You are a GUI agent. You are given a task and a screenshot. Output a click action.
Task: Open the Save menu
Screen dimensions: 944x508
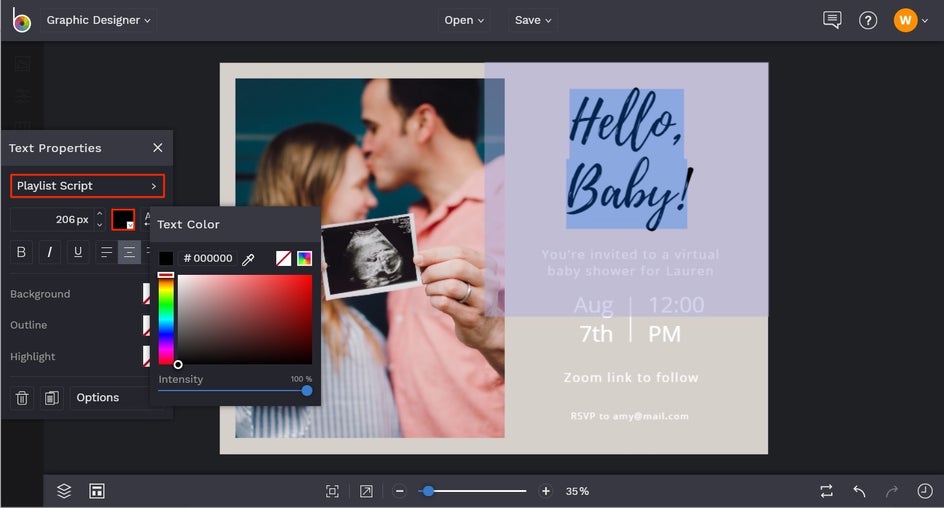click(x=533, y=20)
